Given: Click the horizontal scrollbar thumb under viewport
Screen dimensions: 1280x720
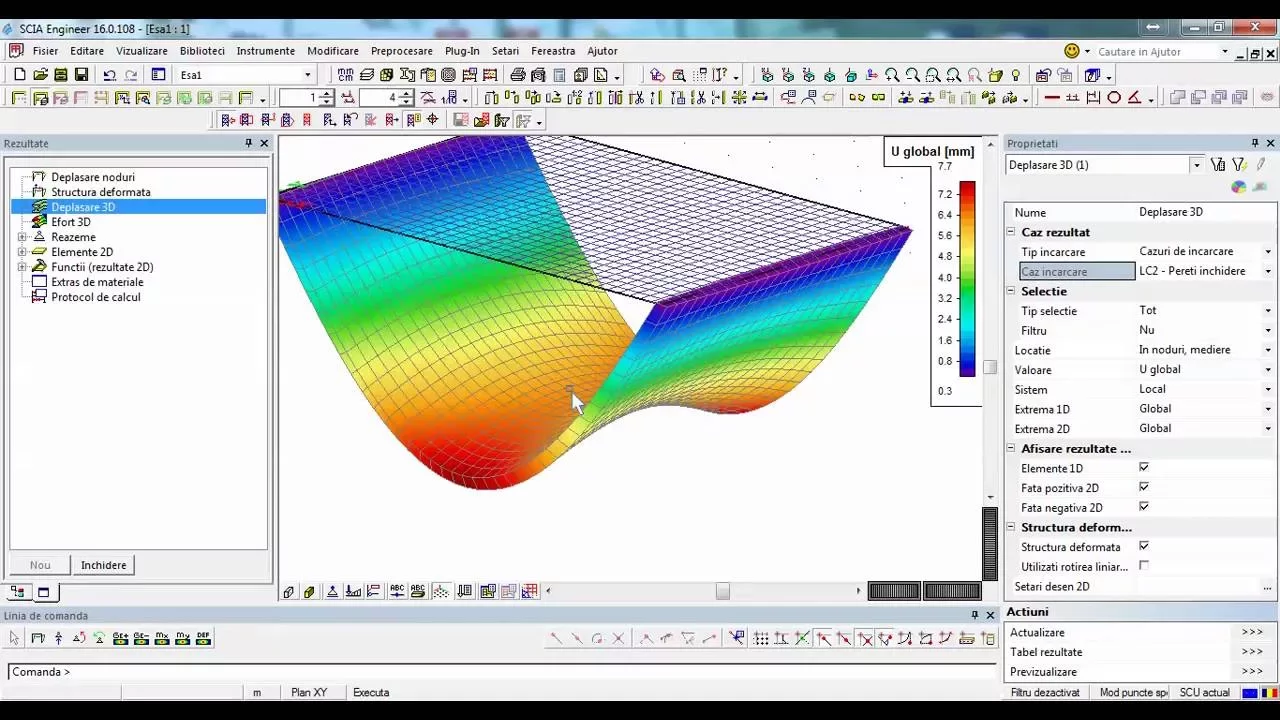Looking at the screenshot, I should [x=723, y=591].
